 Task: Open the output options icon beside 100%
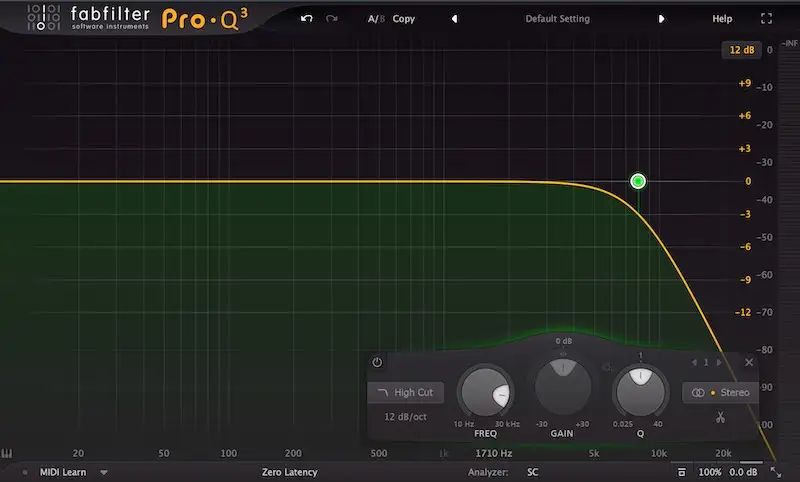click(x=681, y=472)
